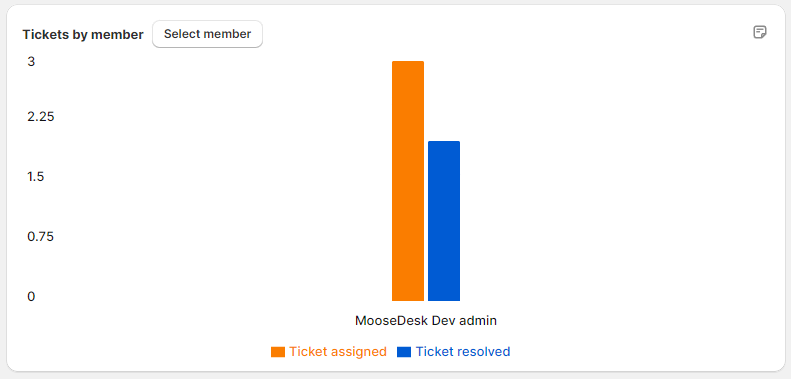This screenshot has height=379, width=791.
Task: Click the y-axis label 3
Action: (31, 62)
